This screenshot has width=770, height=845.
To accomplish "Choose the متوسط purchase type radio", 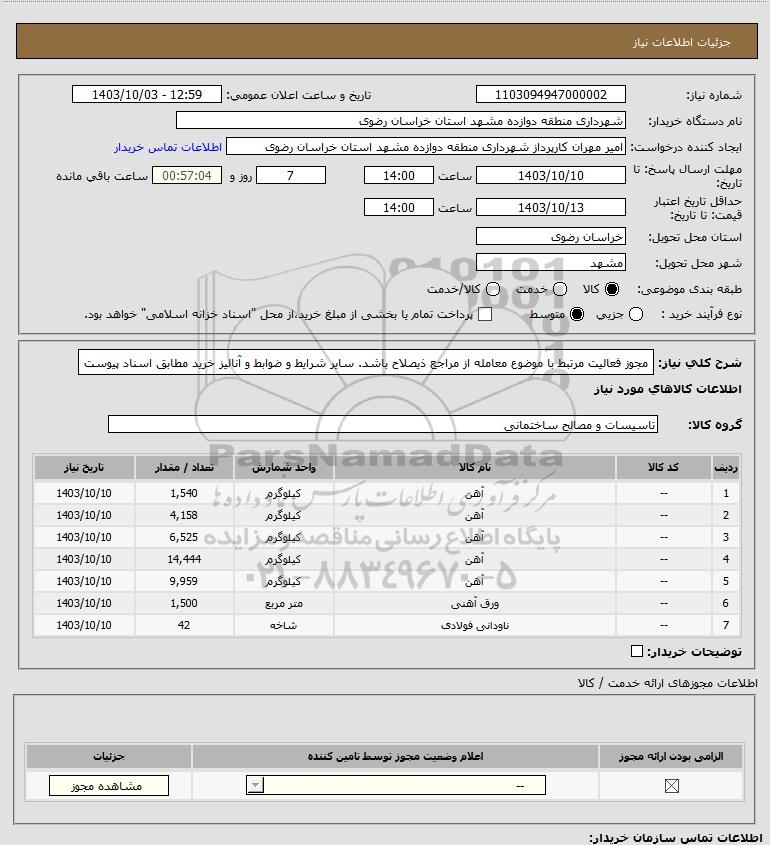I will [577, 314].
